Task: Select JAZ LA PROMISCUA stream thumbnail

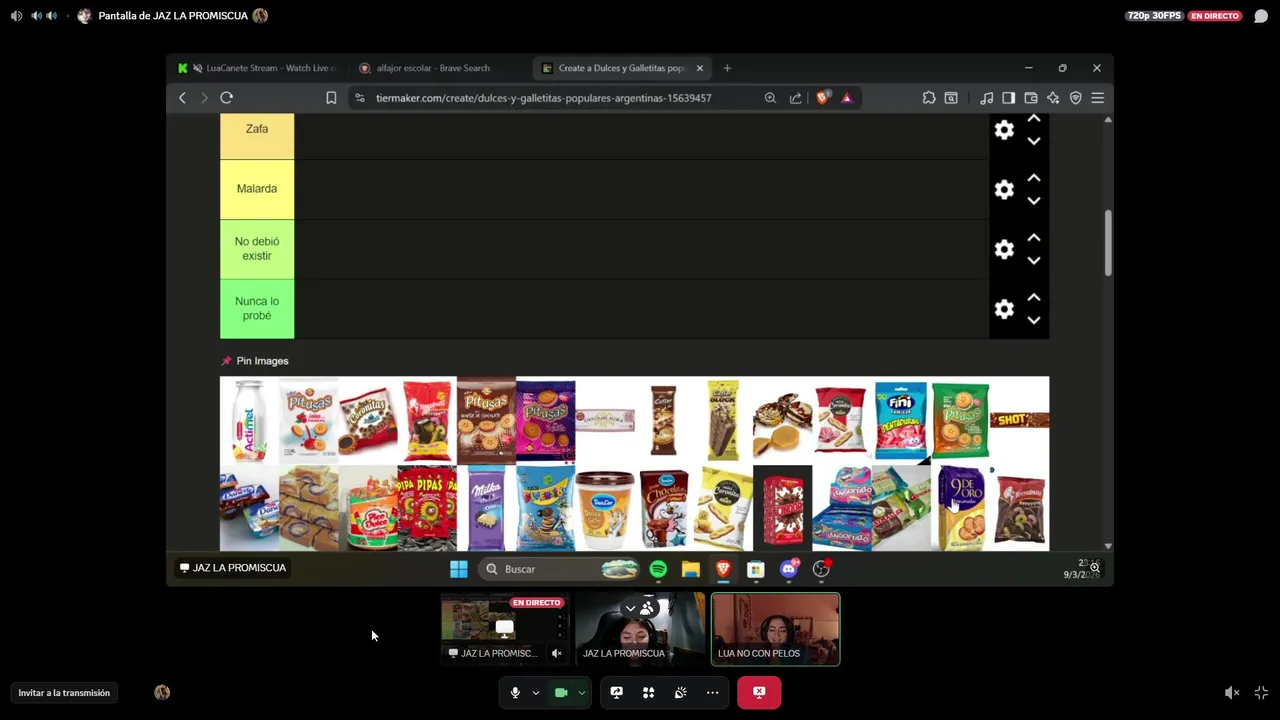Action: click(504, 629)
